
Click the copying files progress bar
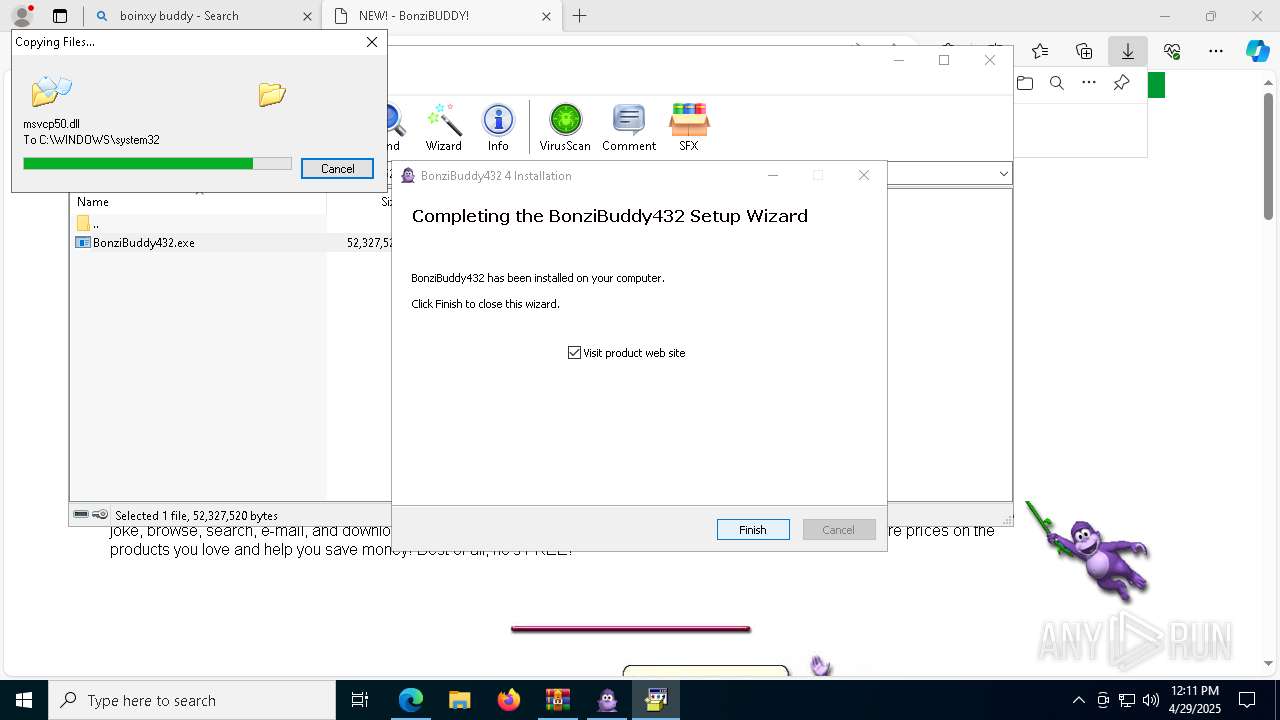pos(157,164)
